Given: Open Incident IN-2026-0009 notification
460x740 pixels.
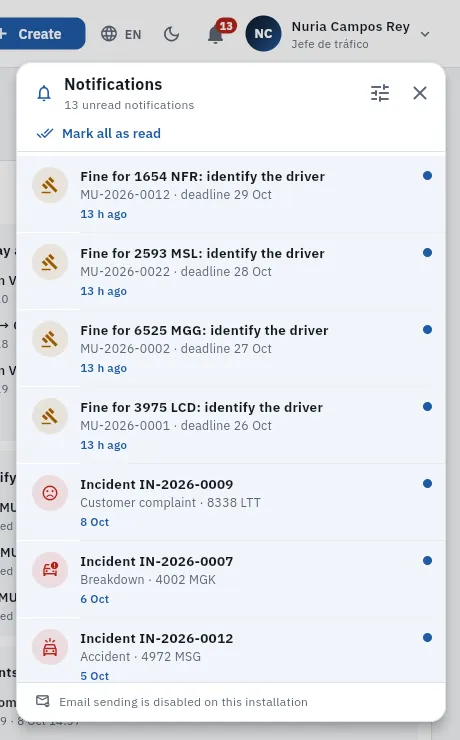Looking at the screenshot, I should coord(231,502).
